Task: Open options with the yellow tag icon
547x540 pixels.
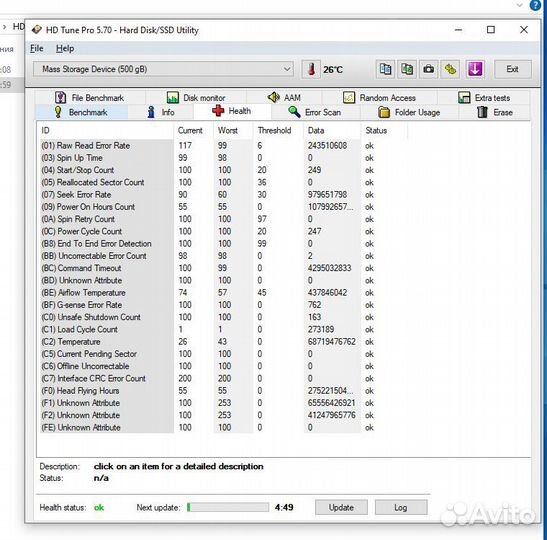Action: coord(450,69)
